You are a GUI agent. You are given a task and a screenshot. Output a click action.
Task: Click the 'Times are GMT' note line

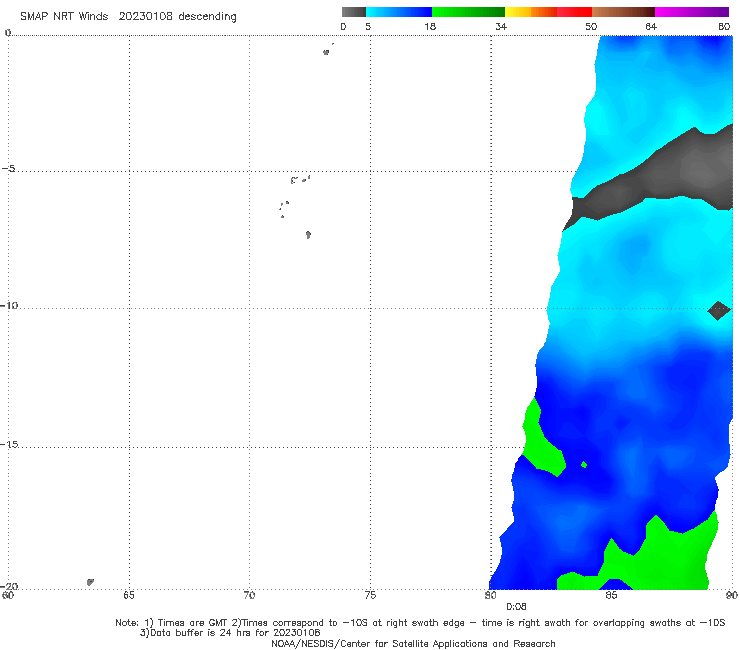click(x=420, y=623)
